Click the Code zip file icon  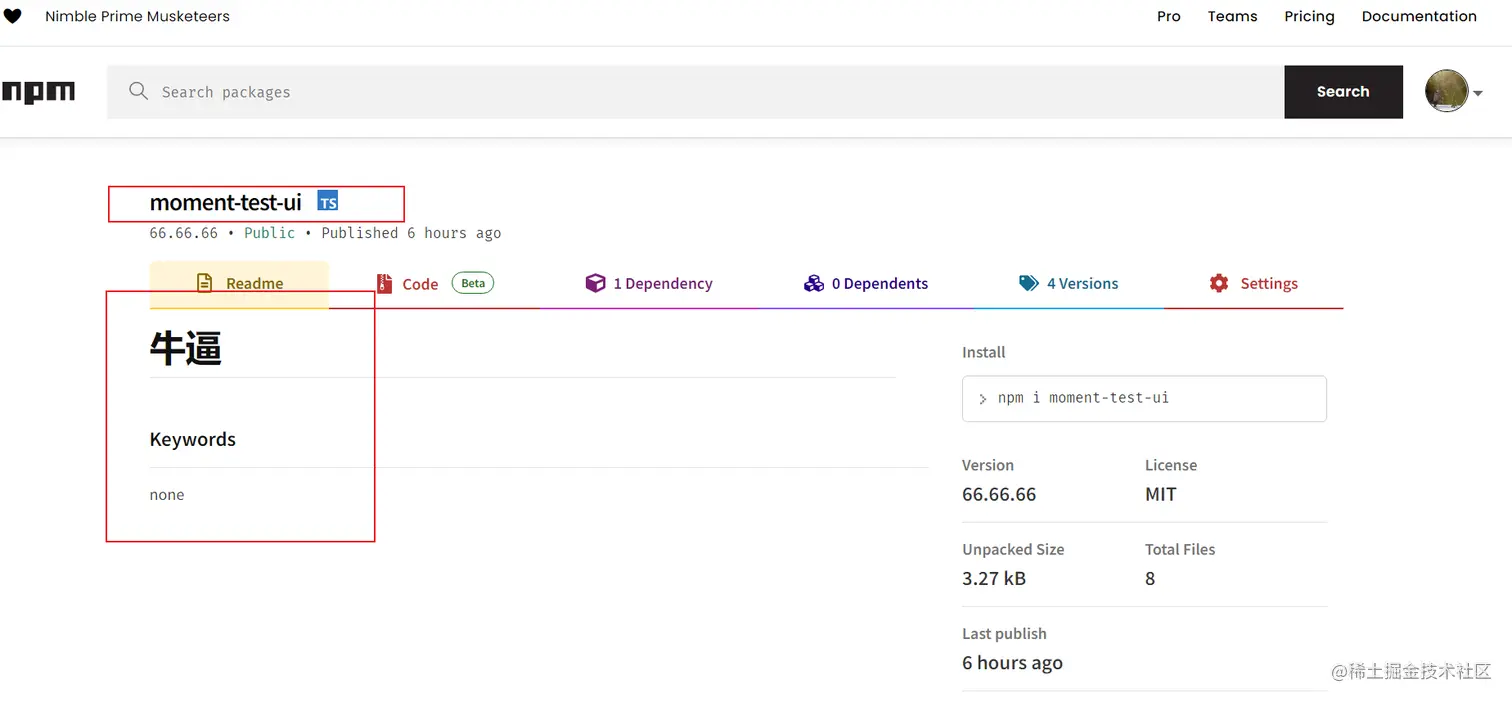point(384,284)
